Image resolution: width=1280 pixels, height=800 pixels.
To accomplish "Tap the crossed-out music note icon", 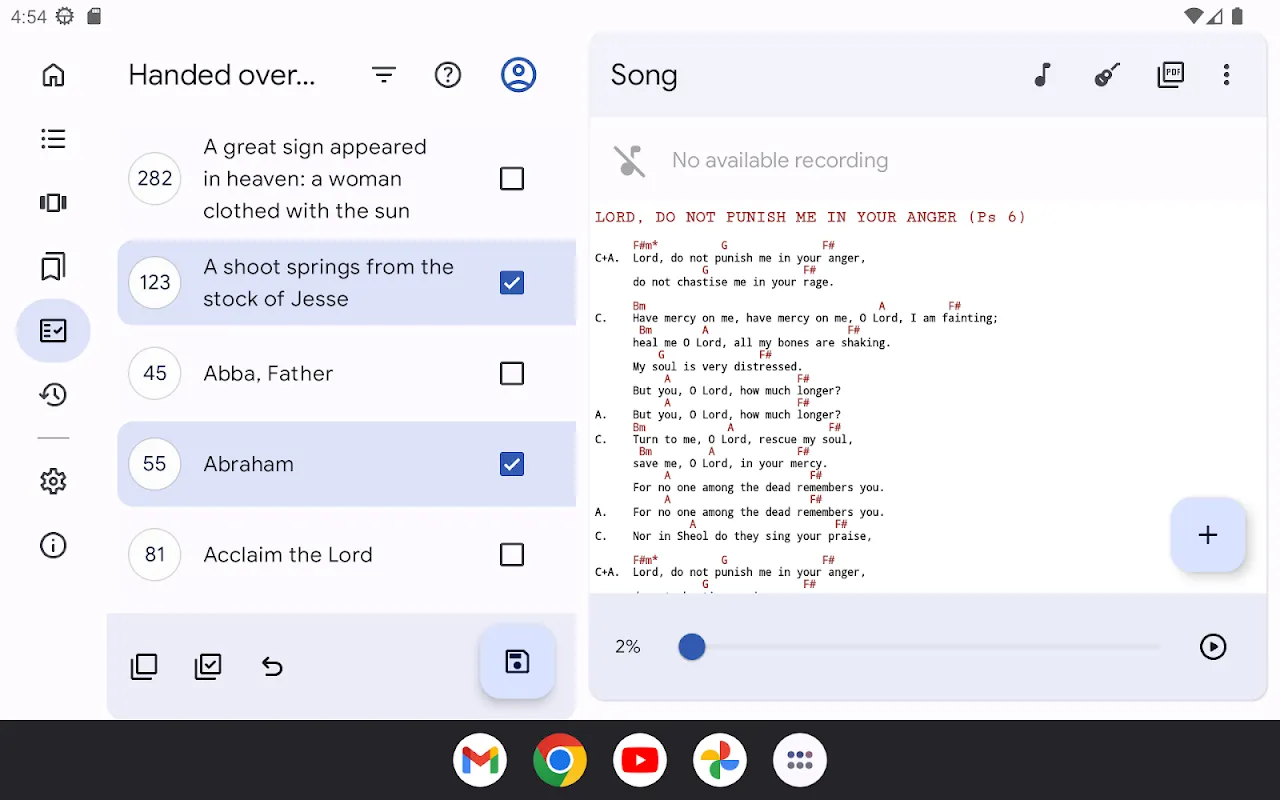I will pos(629,160).
